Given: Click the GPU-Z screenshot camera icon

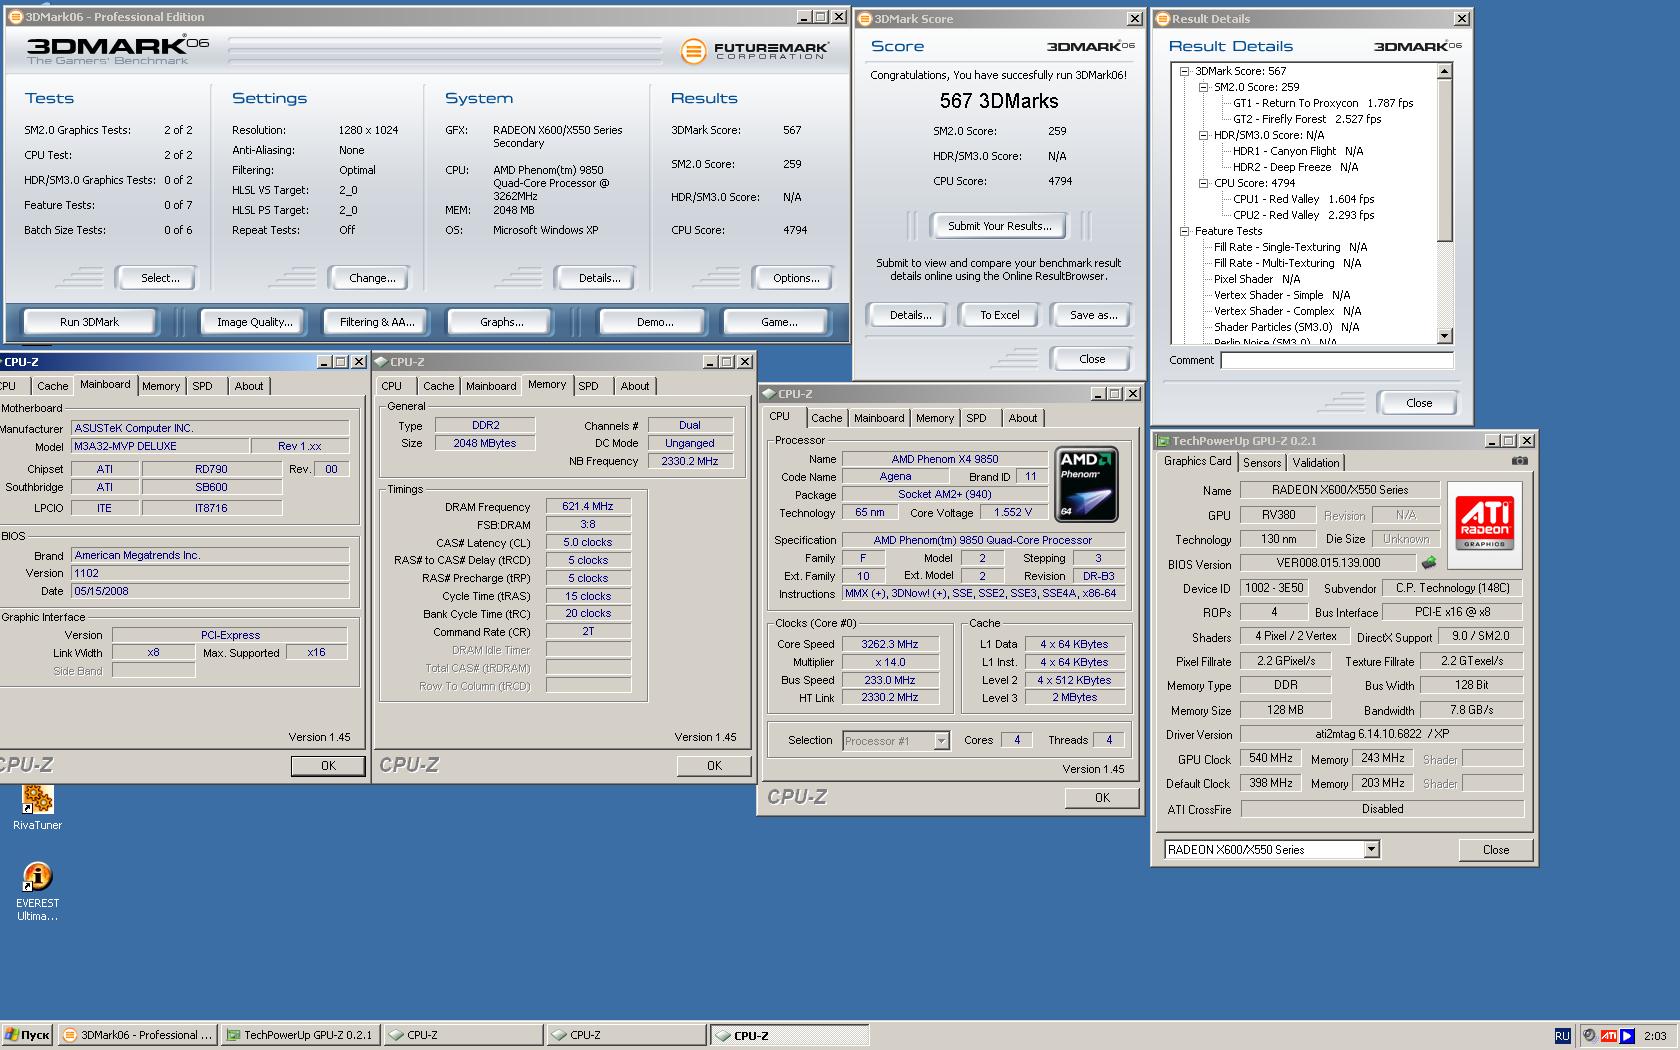Looking at the screenshot, I should (1519, 461).
